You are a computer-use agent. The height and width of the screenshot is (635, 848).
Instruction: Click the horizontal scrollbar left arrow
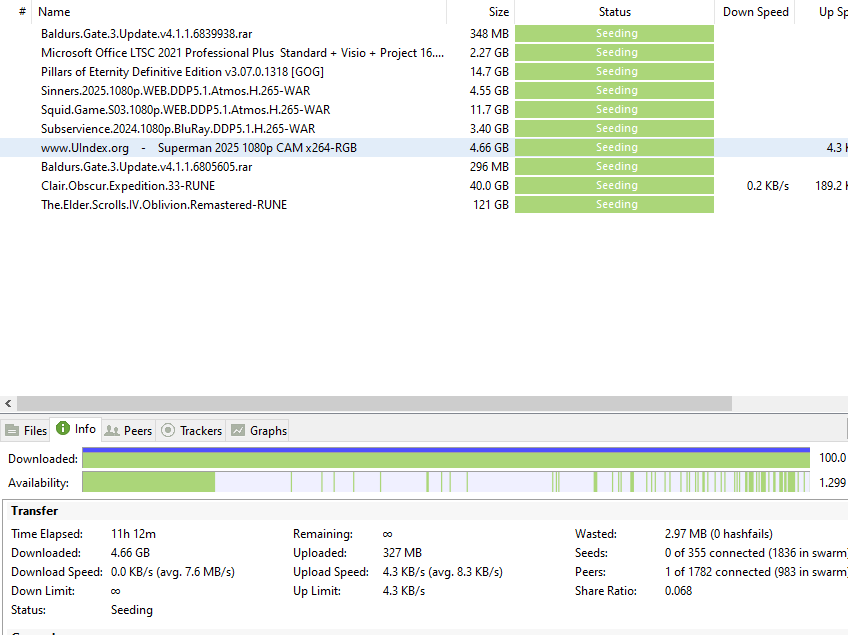point(8,404)
